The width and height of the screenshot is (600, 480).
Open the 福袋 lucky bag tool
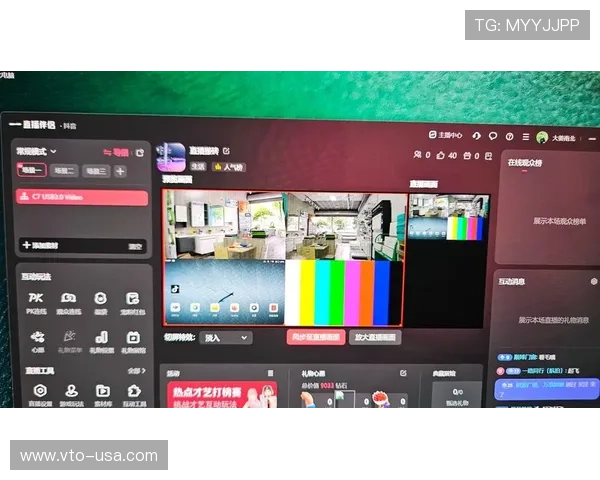pyautogui.click(x=101, y=303)
